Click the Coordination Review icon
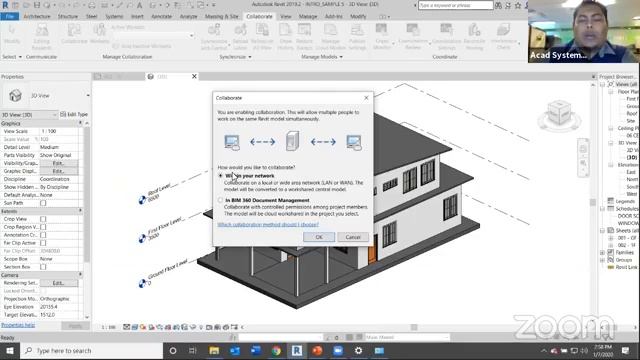 (x=413, y=30)
